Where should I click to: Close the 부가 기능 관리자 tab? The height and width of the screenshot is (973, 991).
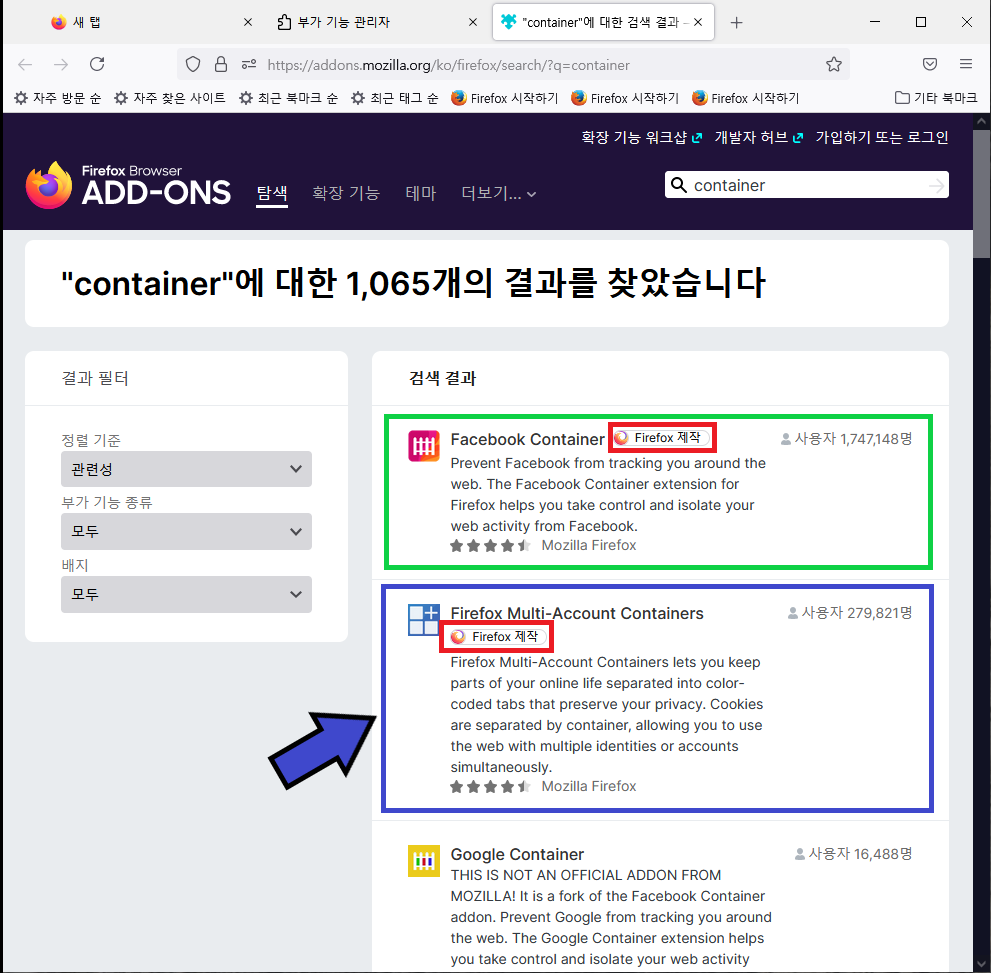473,22
